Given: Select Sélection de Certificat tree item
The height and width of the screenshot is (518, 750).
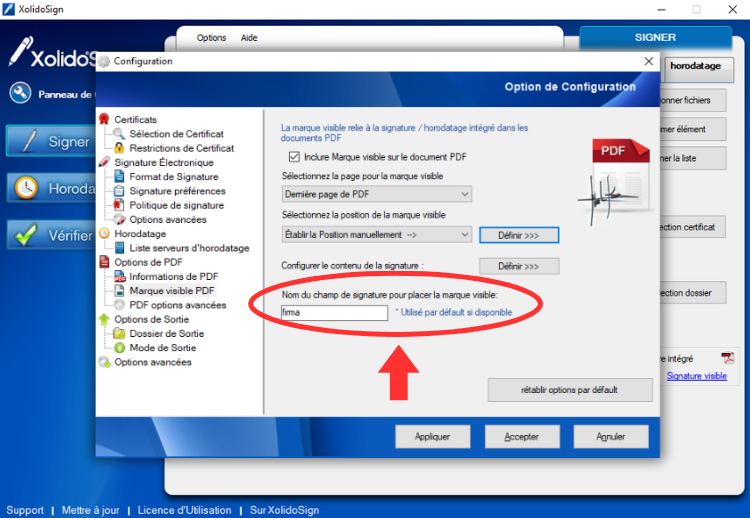Looking at the screenshot, I should click(x=176, y=134).
